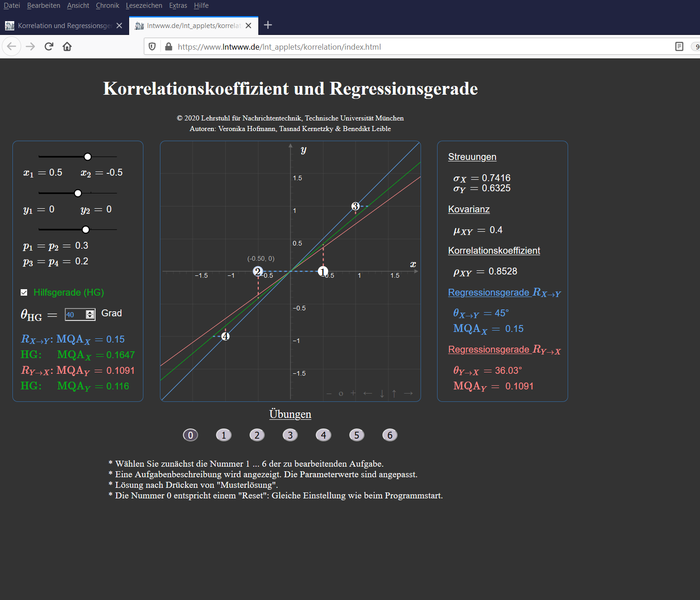This screenshot has width=700, height=600.
Task: Click the θHG angle spinner arrows
Action: click(x=91, y=314)
